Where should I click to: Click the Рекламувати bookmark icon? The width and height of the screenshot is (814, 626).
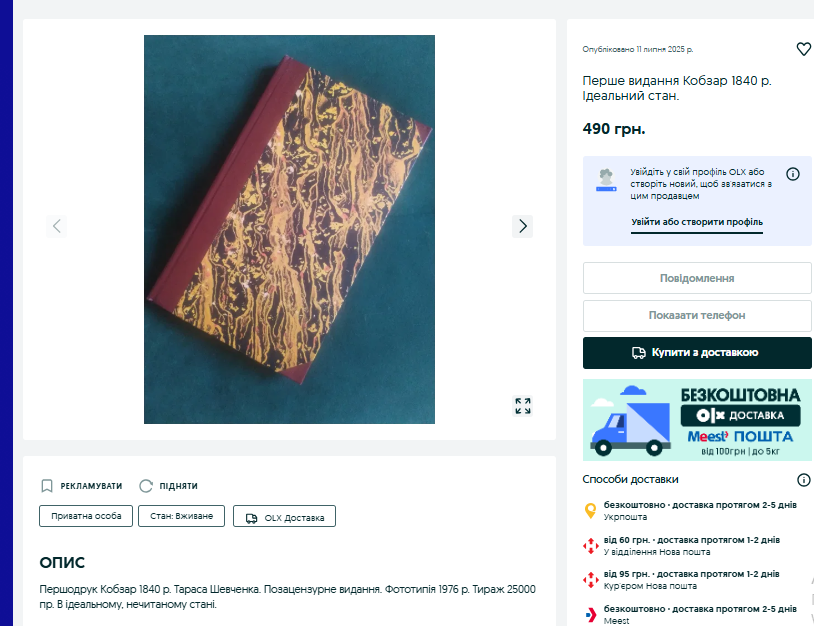tap(47, 486)
